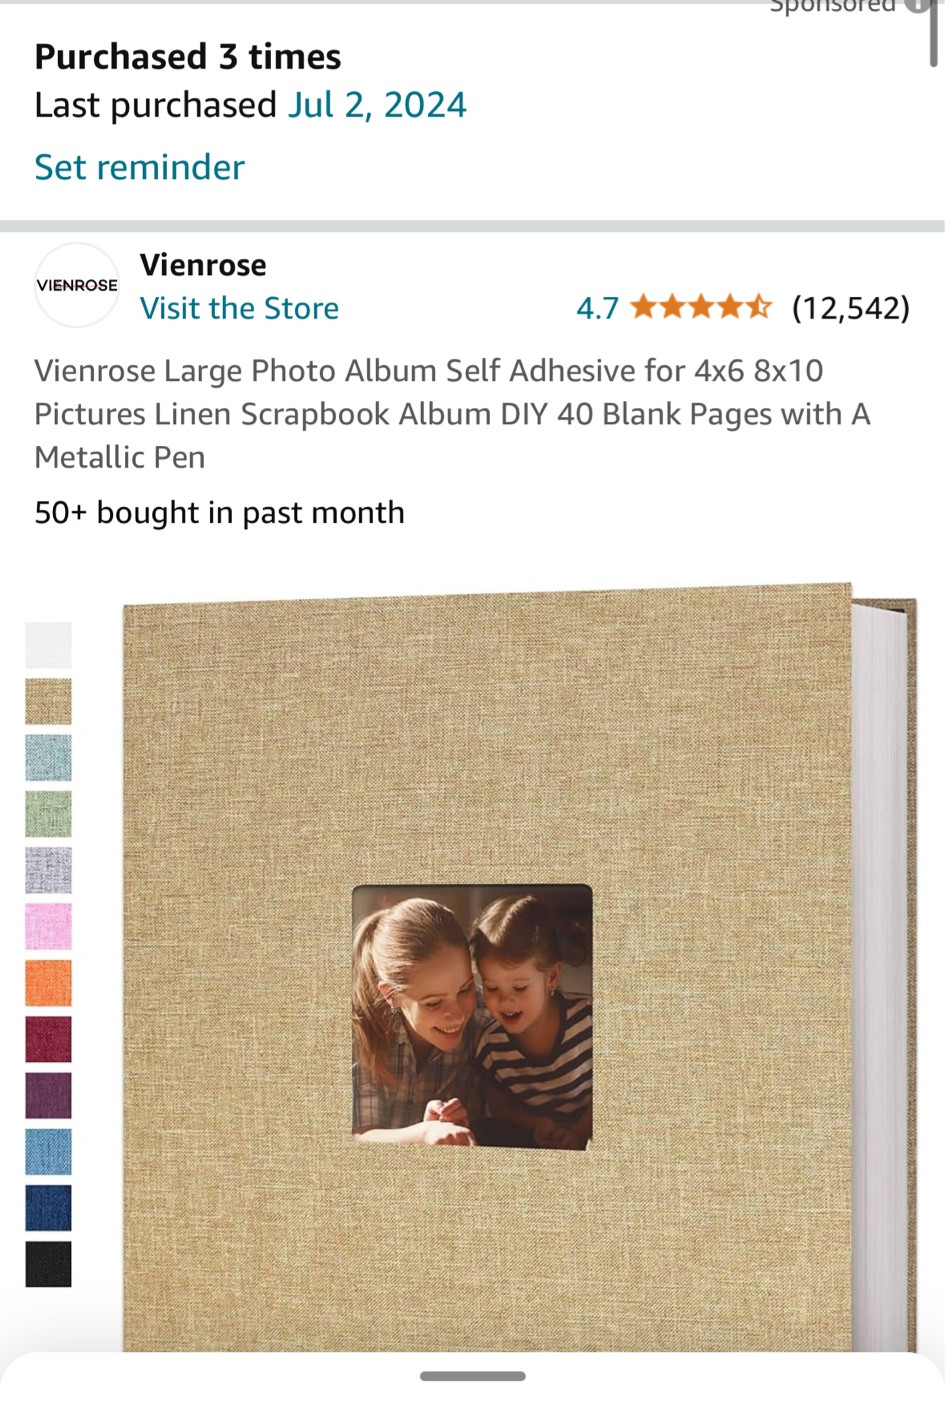The width and height of the screenshot is (945, 1418).
Task: Open the Visit the Store link
Action: pos(239,308)
